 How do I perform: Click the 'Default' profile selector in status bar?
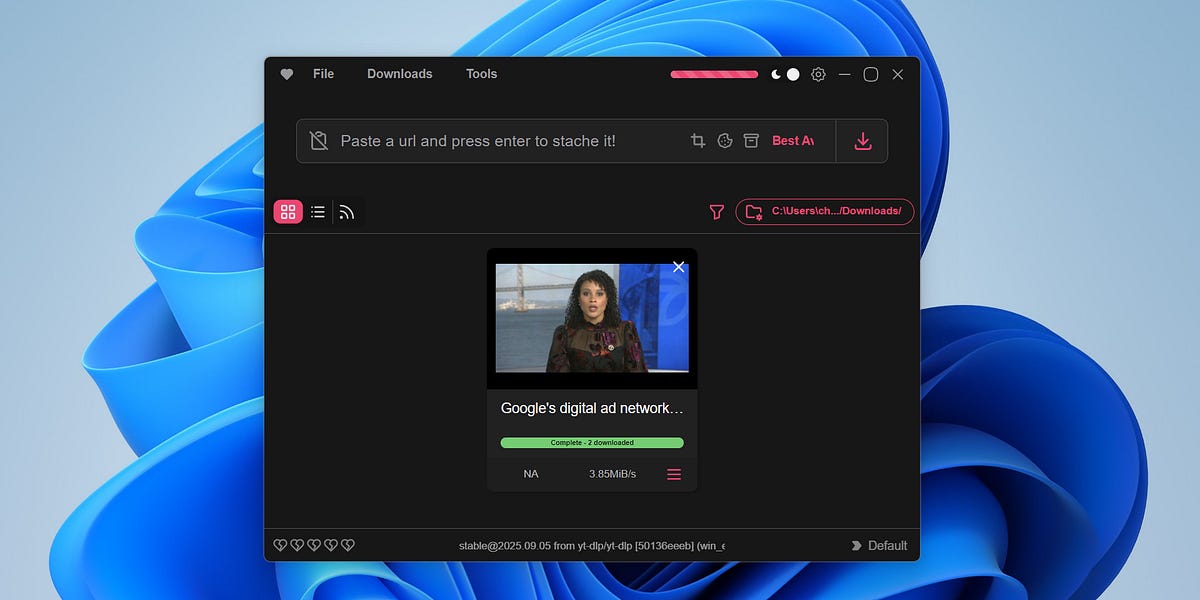tap(879, 546)
